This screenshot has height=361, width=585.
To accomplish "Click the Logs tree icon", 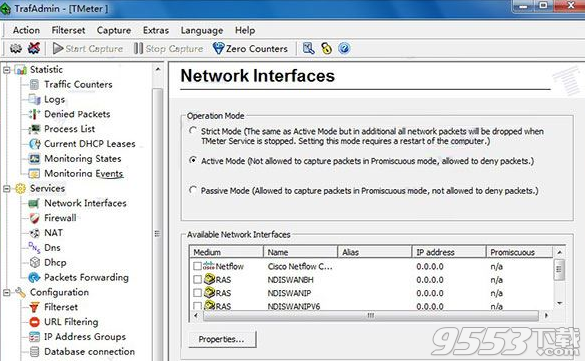I will coord(34,99).
